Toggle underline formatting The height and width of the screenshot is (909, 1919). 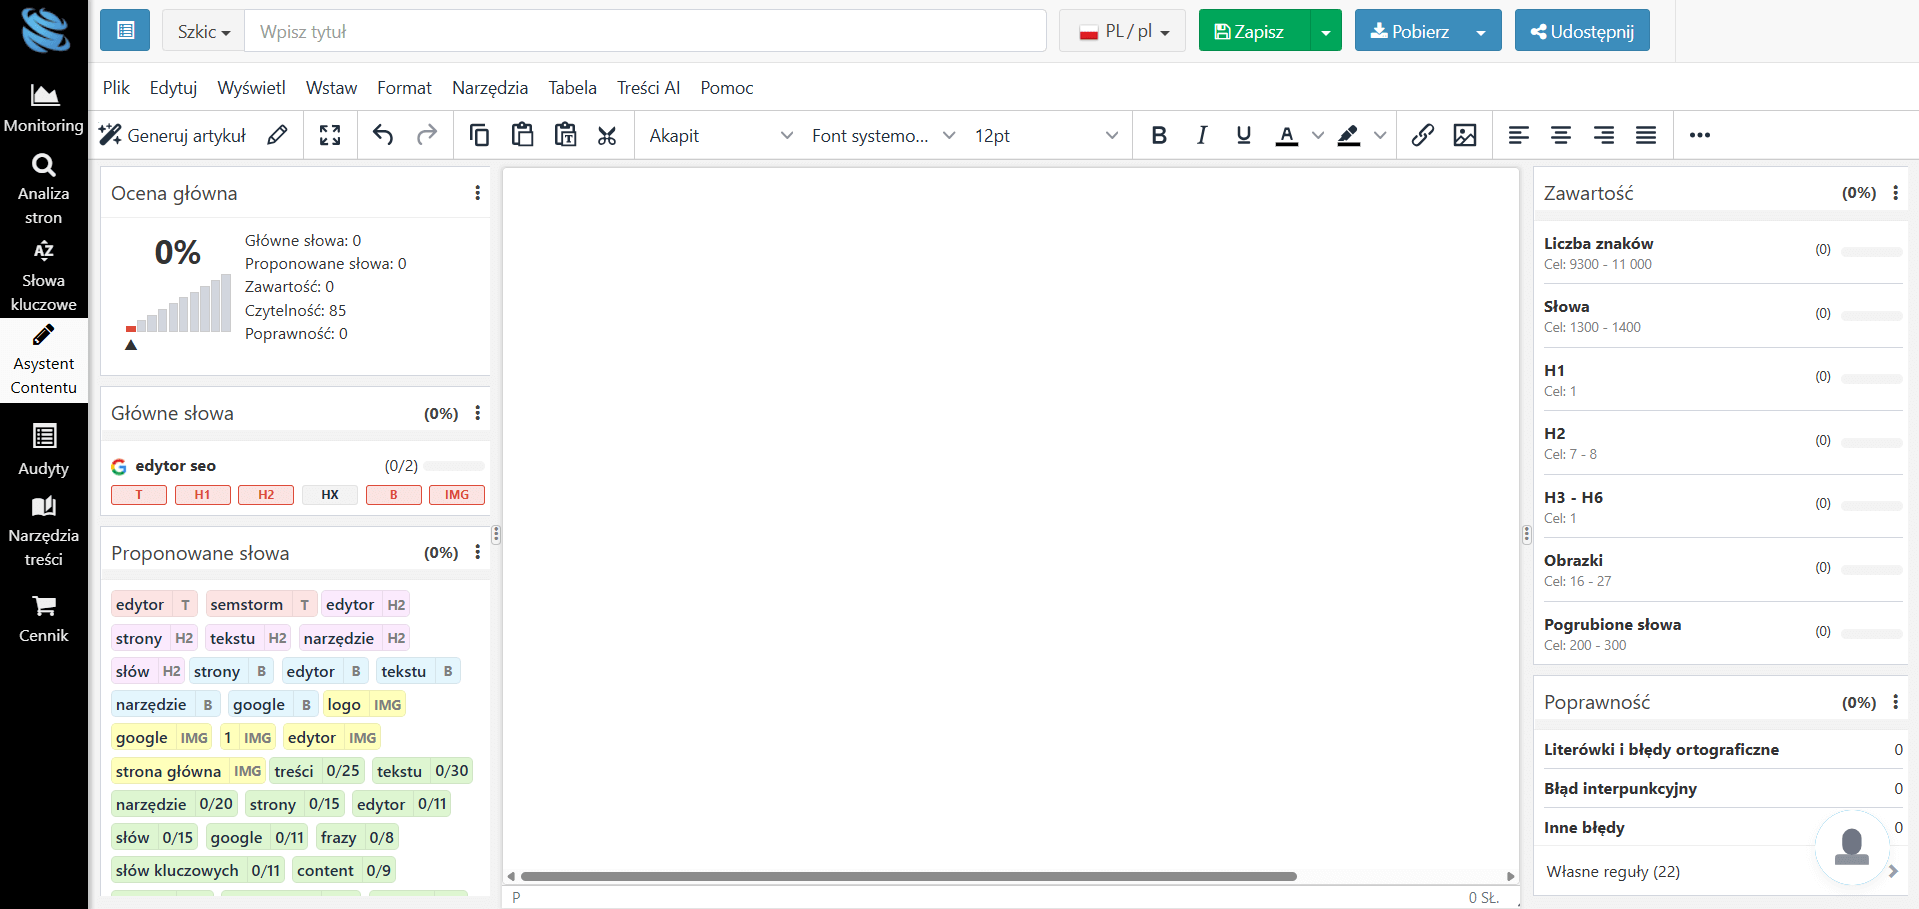click(1243, 135)
